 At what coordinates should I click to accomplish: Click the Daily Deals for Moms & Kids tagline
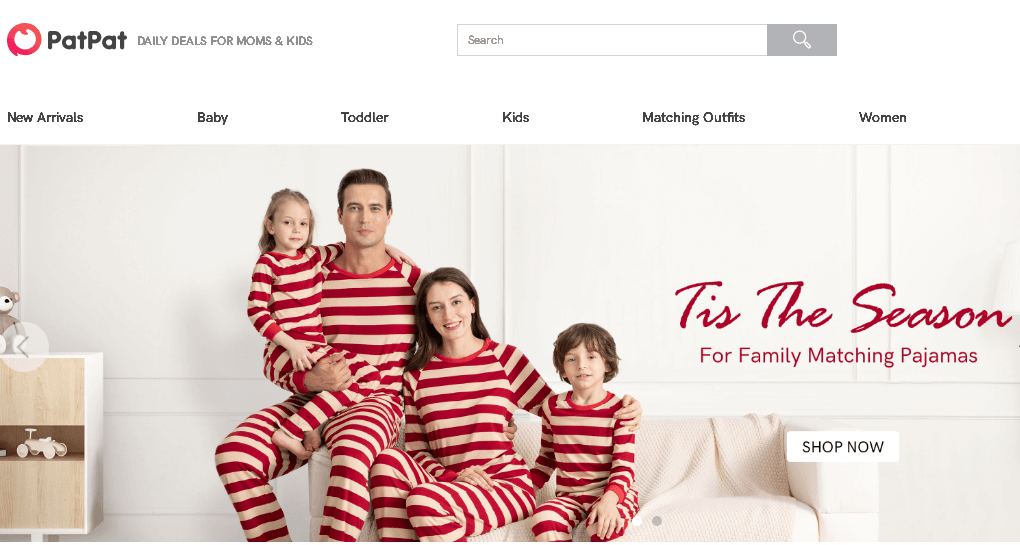coord(225,41)
